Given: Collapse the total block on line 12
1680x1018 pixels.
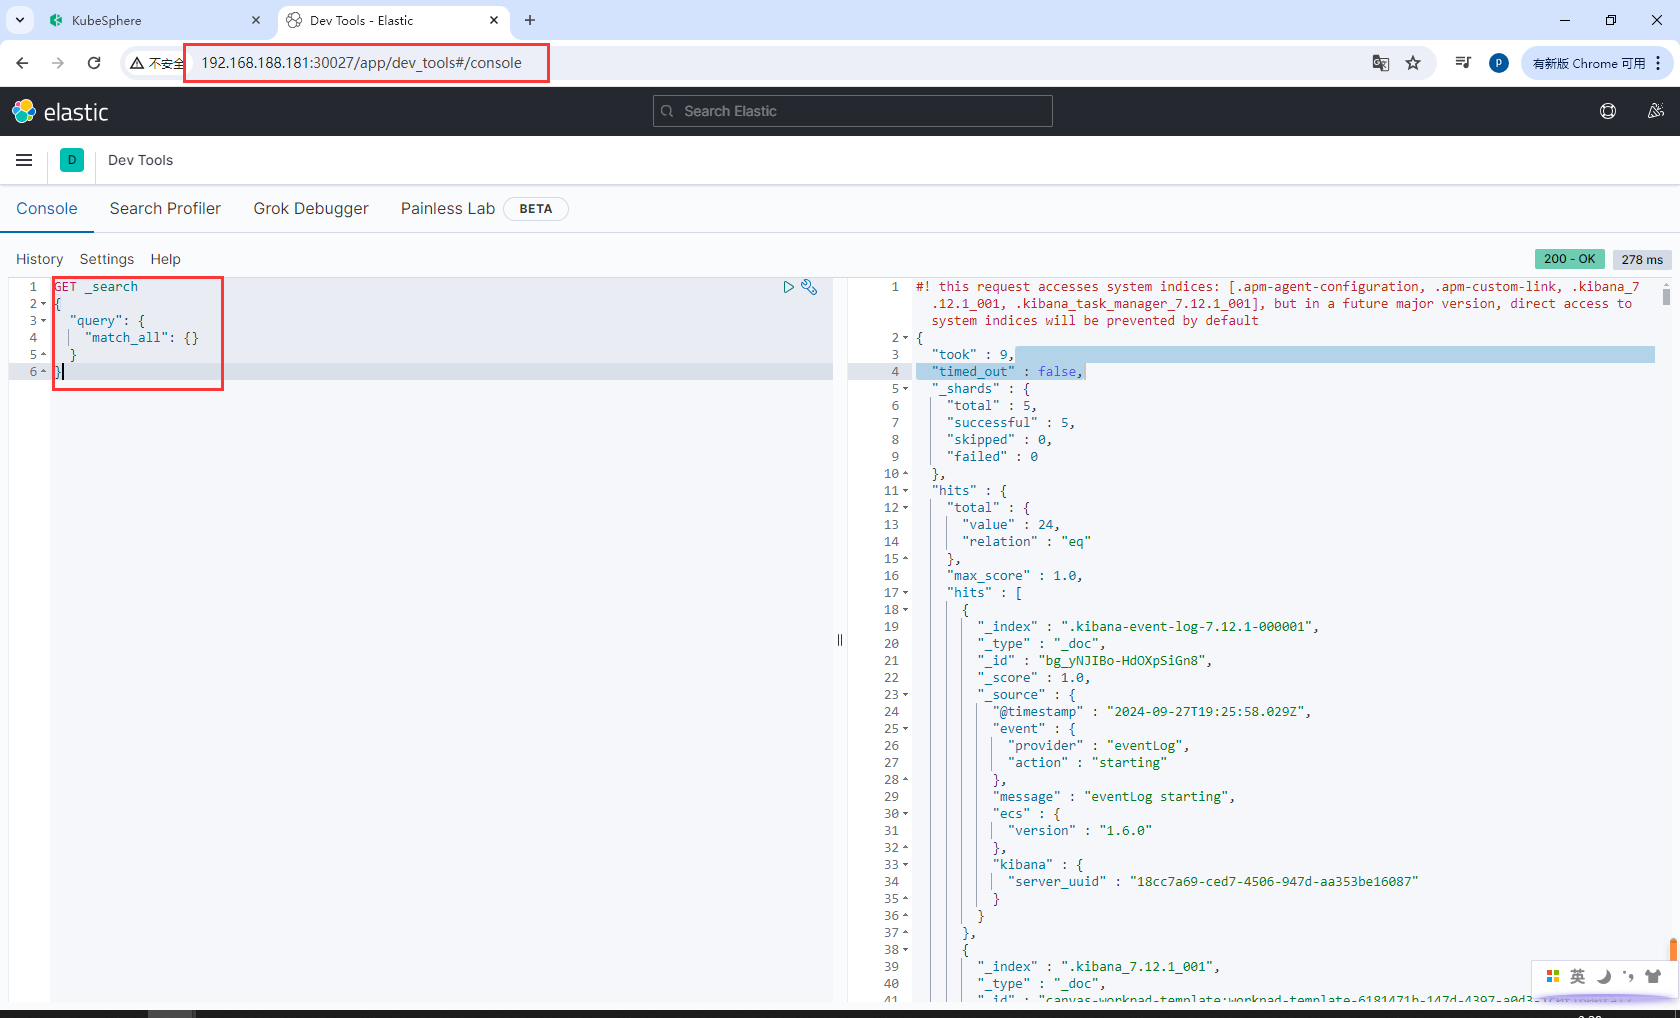Looking at the screenshot, I should (x=906, y=508).
